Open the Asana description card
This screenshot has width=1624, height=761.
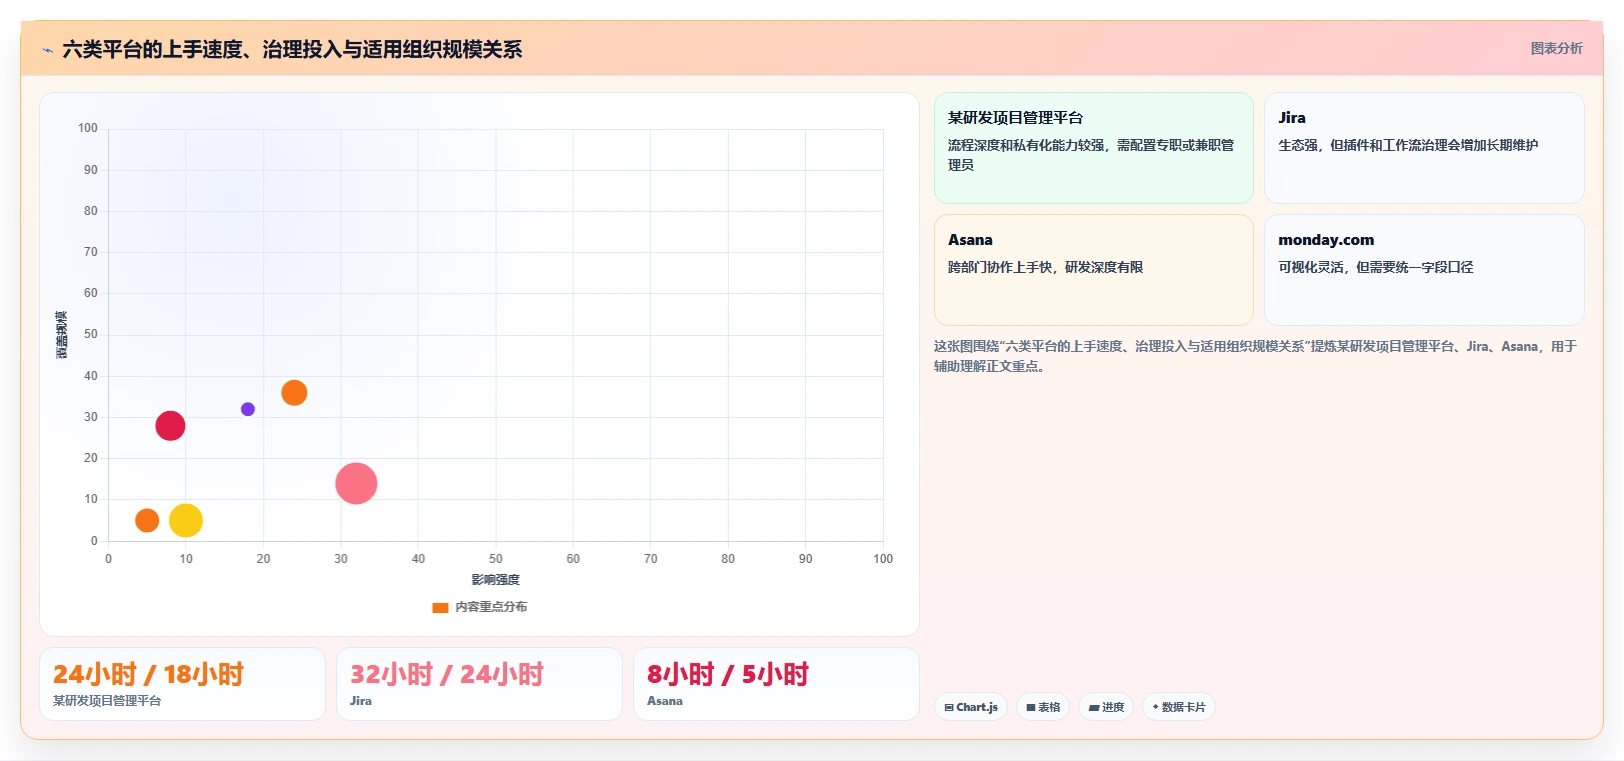1093,270
